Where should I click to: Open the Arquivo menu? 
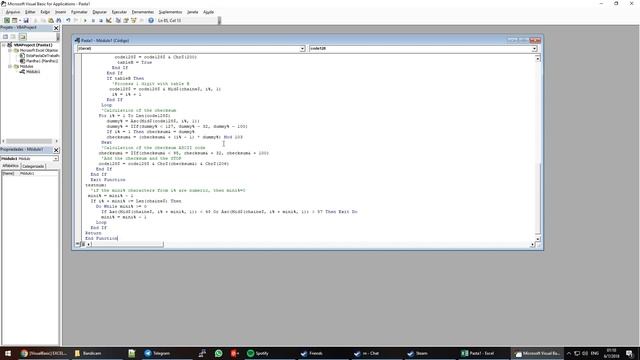[13, 12]
